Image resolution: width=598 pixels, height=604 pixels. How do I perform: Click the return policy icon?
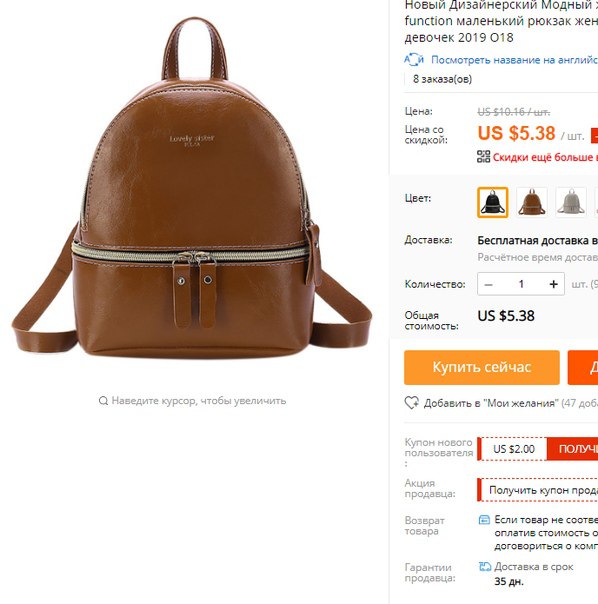(484, 520)
